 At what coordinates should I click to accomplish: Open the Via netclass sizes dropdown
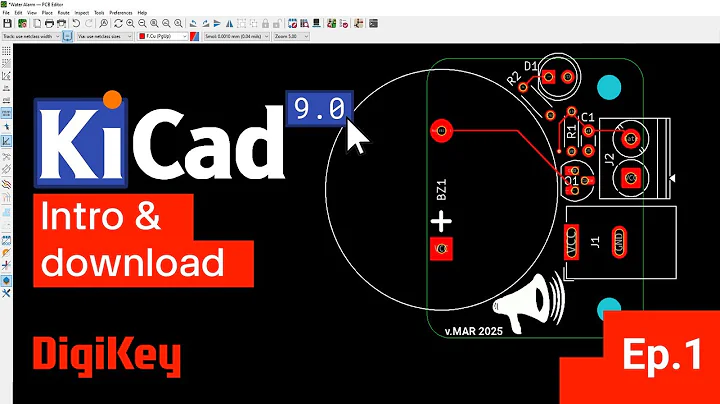click(x=105, y=36)
